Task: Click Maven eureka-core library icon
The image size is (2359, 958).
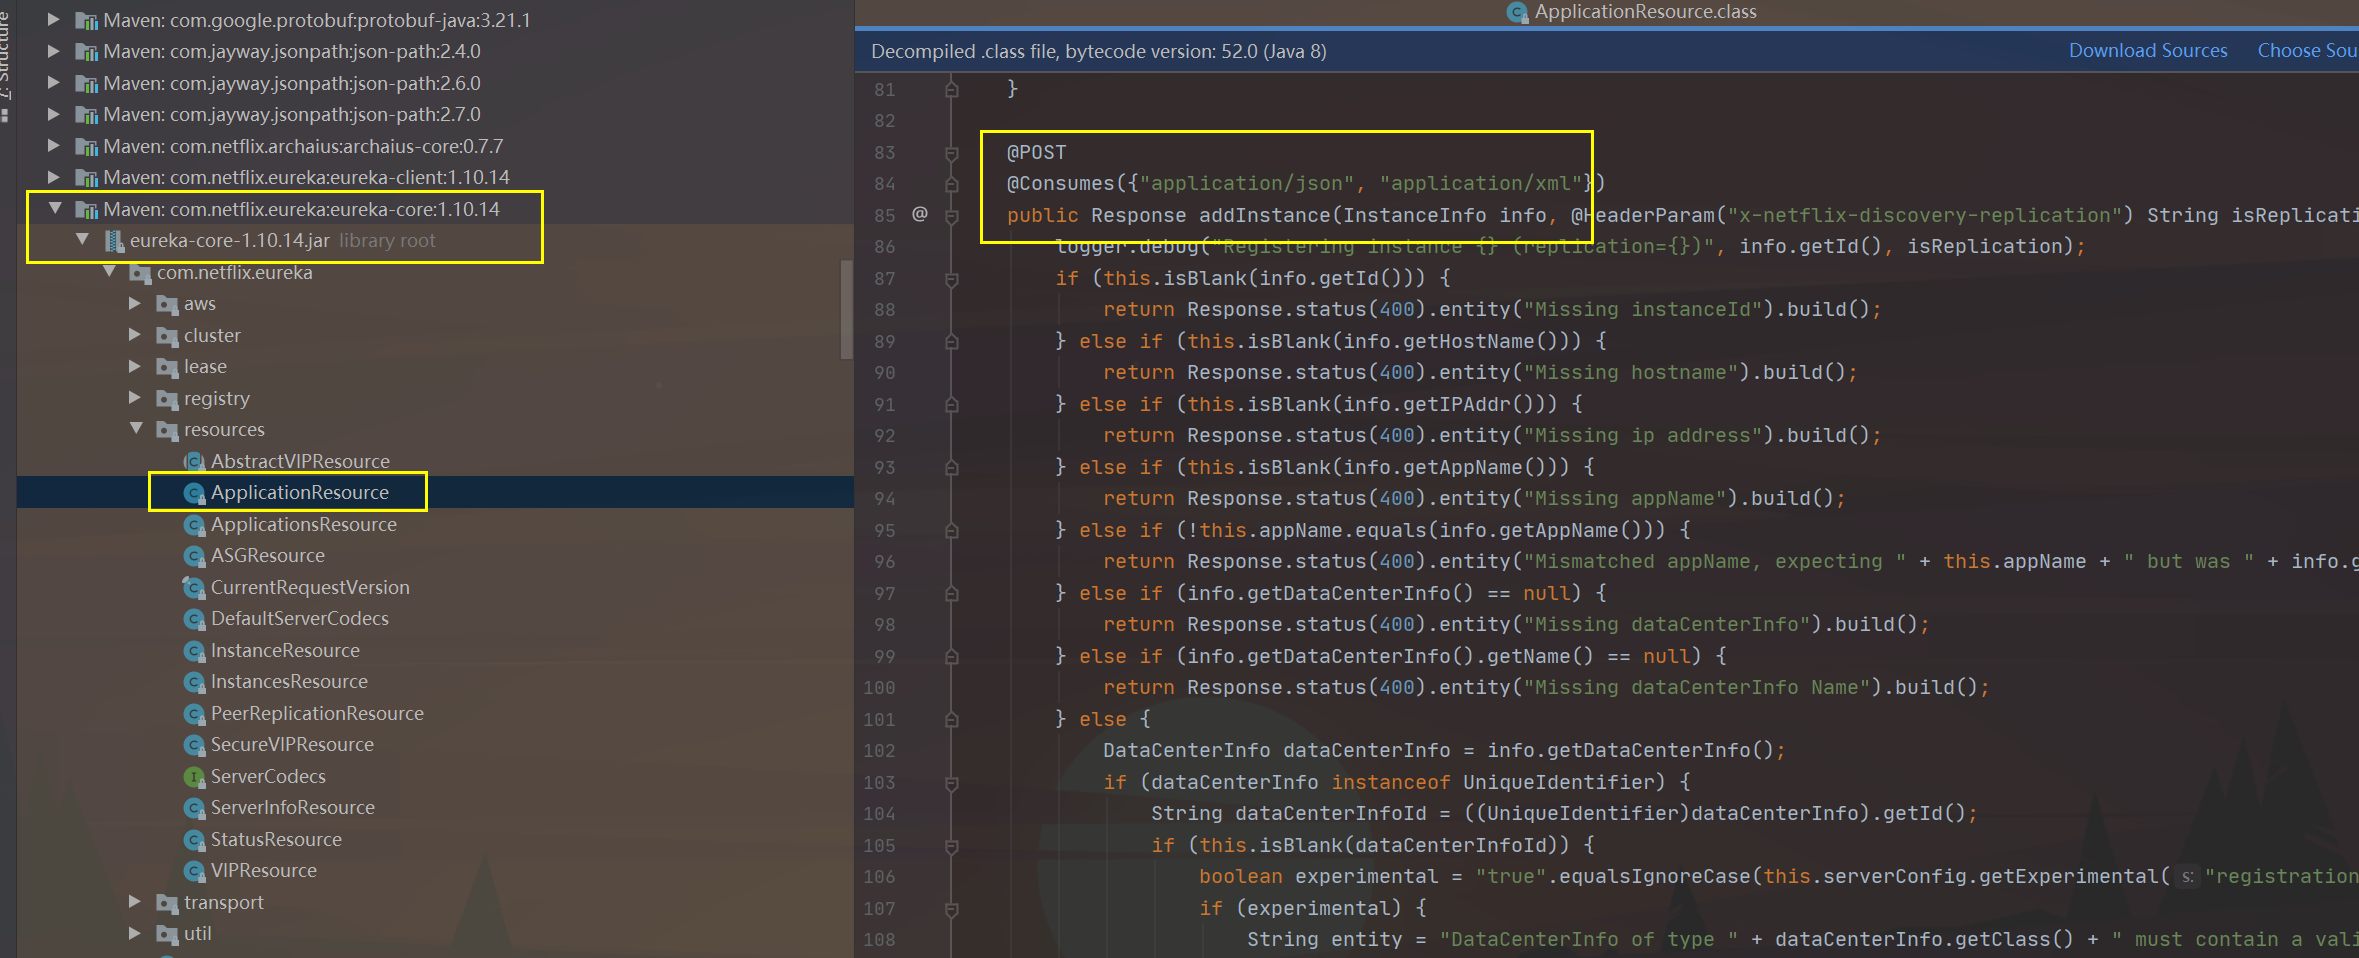Action: point(87,209)
